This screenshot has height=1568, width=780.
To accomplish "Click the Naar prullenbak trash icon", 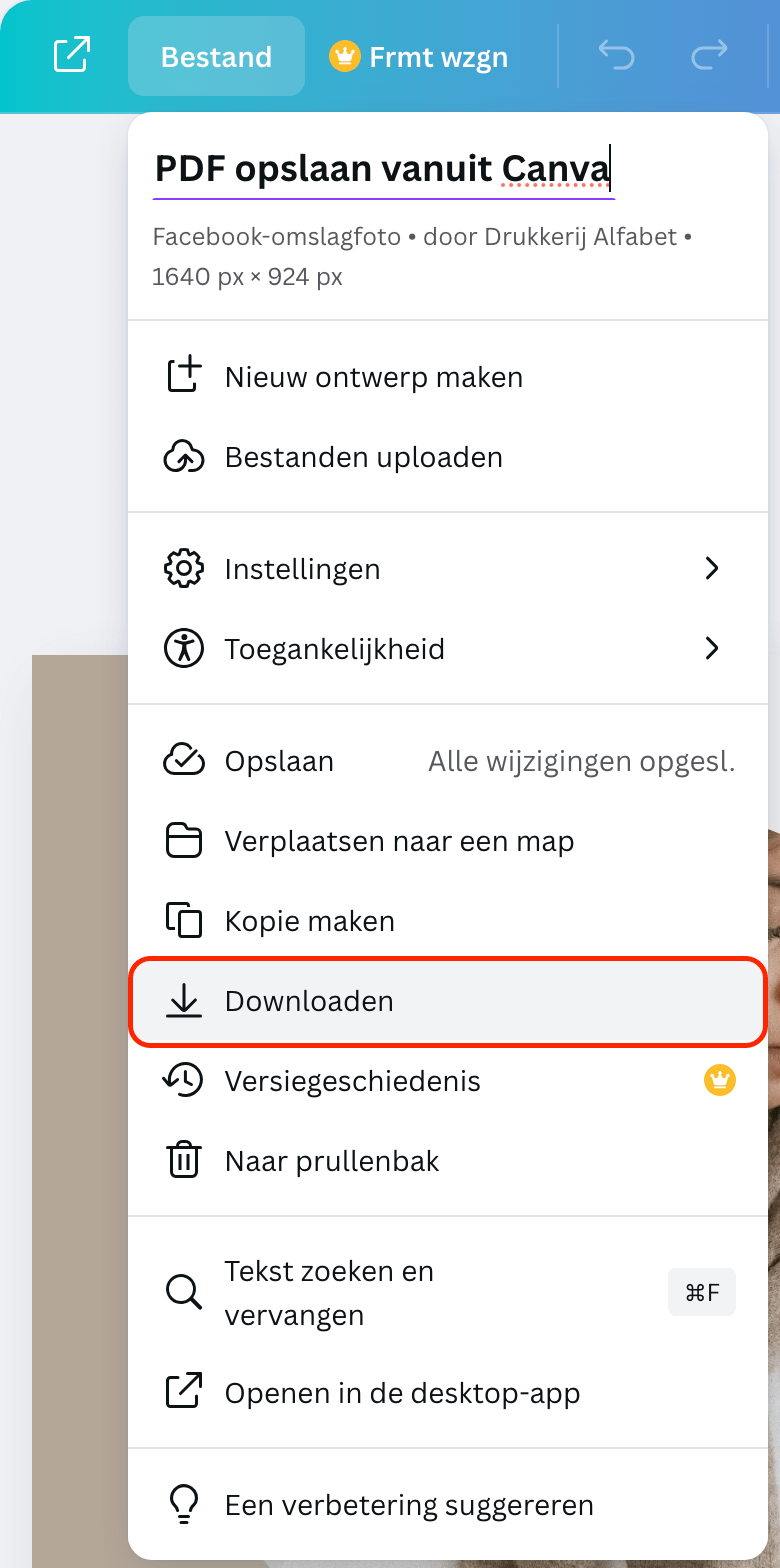I will coord(183,1161).
